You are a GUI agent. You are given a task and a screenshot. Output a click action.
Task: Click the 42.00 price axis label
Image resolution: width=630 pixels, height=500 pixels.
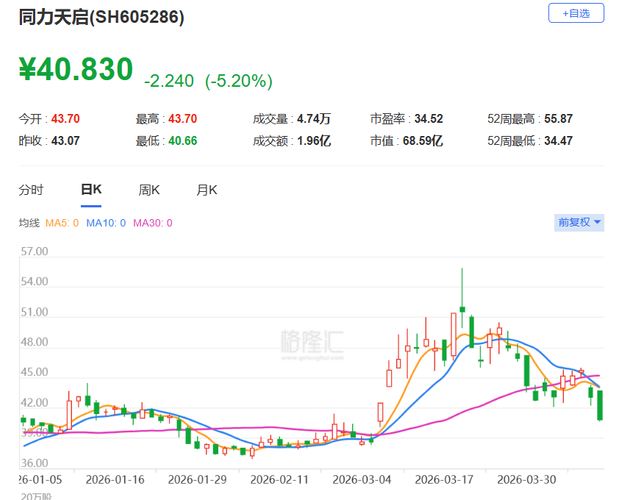coord(35,403)
